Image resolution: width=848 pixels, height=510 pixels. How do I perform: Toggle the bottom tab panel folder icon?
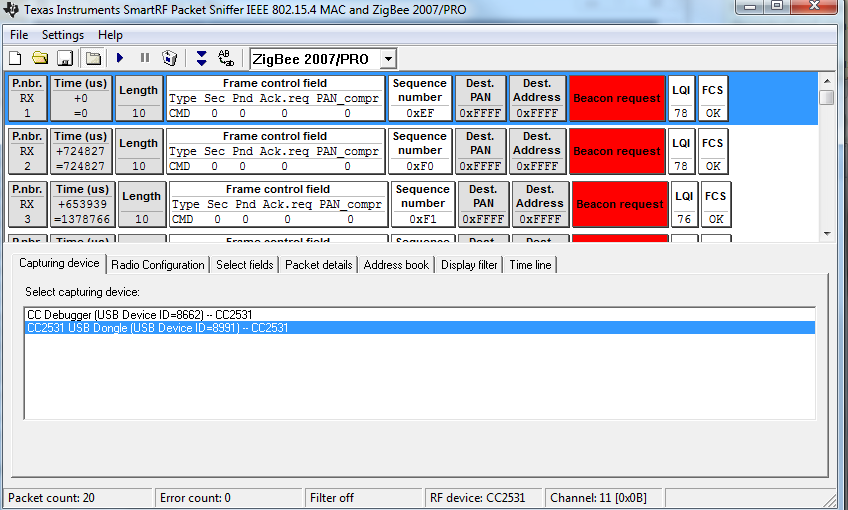[93, 58]
